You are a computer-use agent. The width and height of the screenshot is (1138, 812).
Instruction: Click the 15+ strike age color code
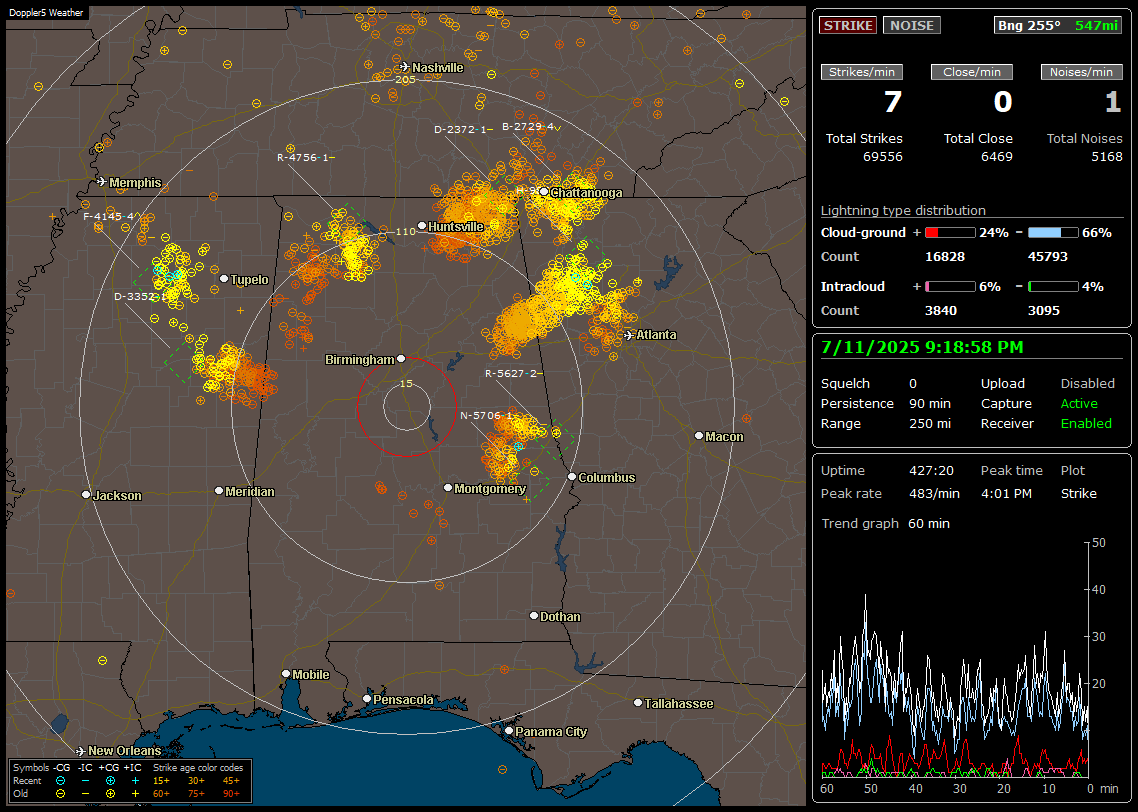coord(161,781)
